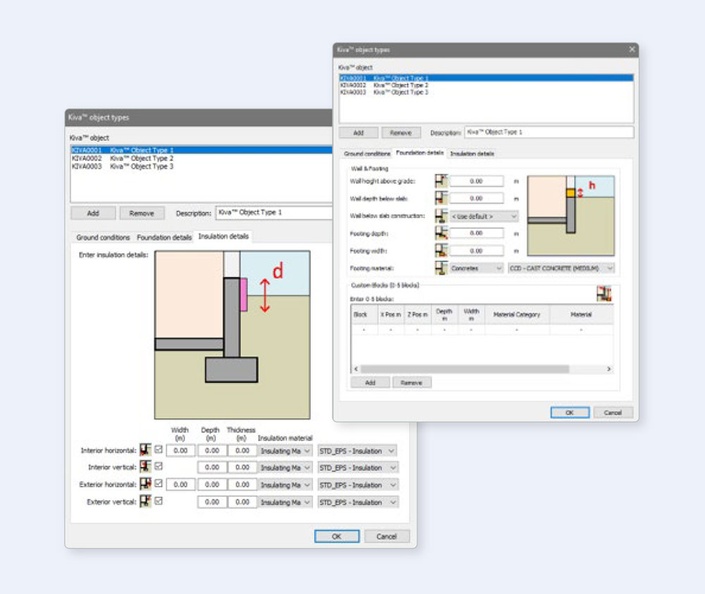Click the Interior vertical insulation diagram icon
Screen dimensions: 705x594
(145, 466)
